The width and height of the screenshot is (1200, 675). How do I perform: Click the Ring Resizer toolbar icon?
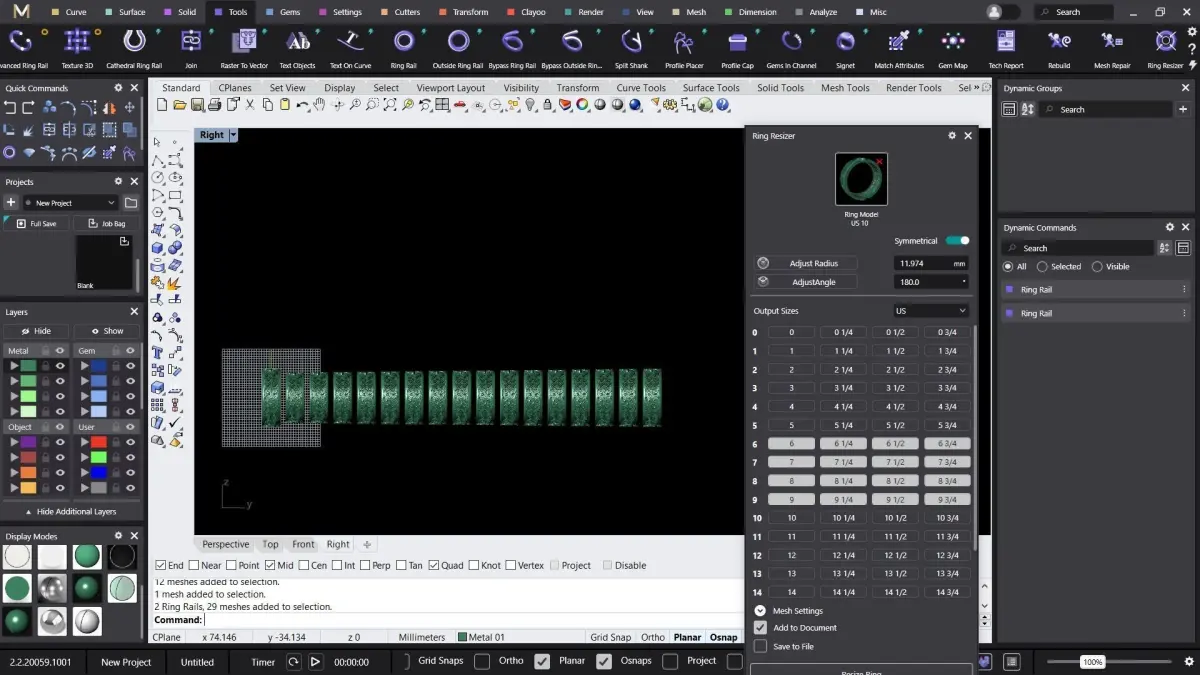point(1165,47)
